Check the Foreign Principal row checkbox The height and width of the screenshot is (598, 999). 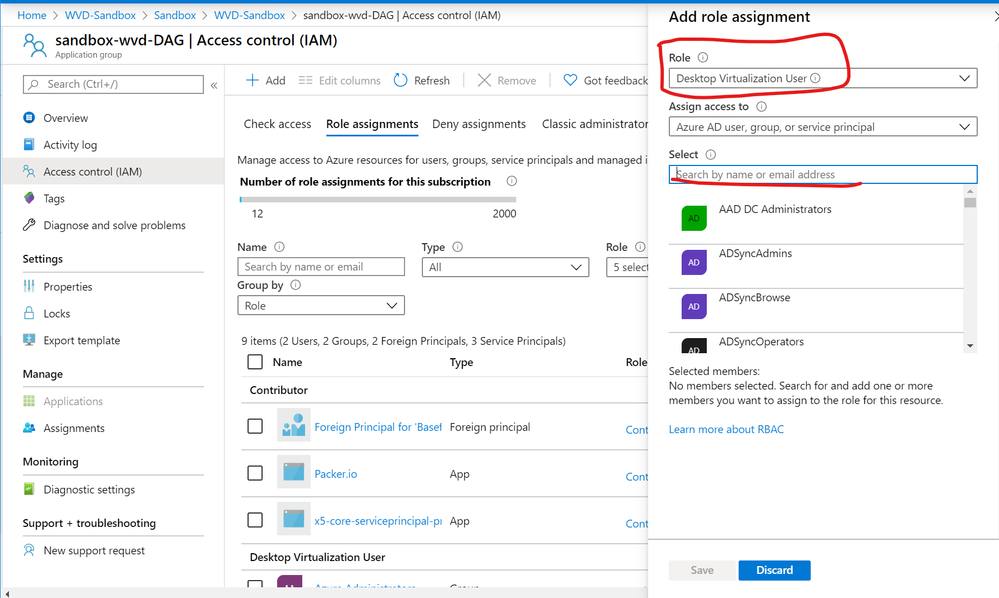(255, 426)
